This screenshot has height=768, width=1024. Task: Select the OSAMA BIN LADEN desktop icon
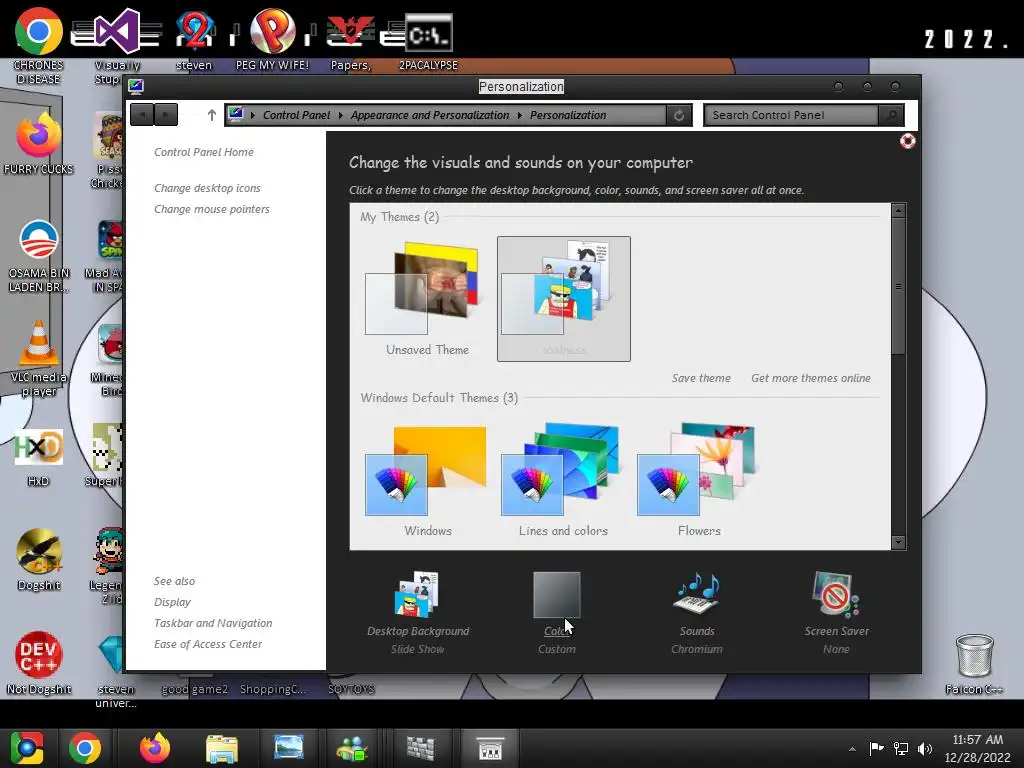click(x=39, y=256)
